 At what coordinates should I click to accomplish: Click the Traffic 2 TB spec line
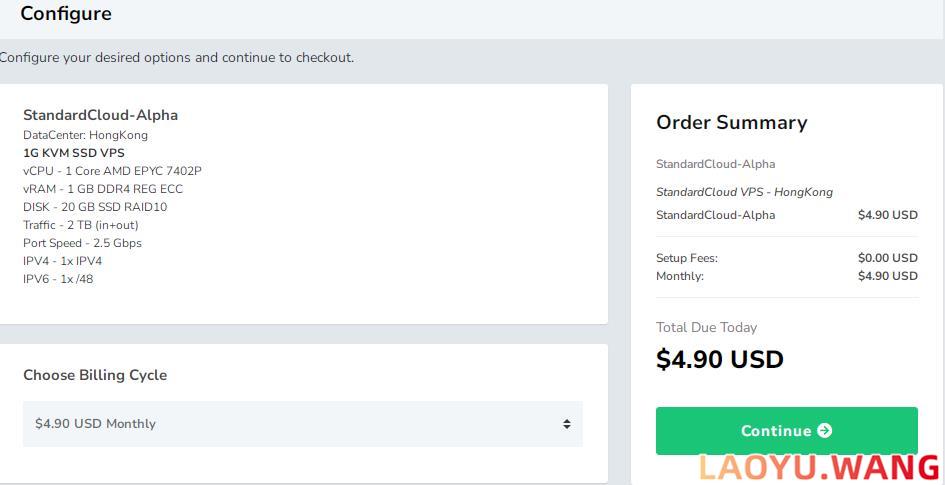pyautogui.click(x=80, y=225)
